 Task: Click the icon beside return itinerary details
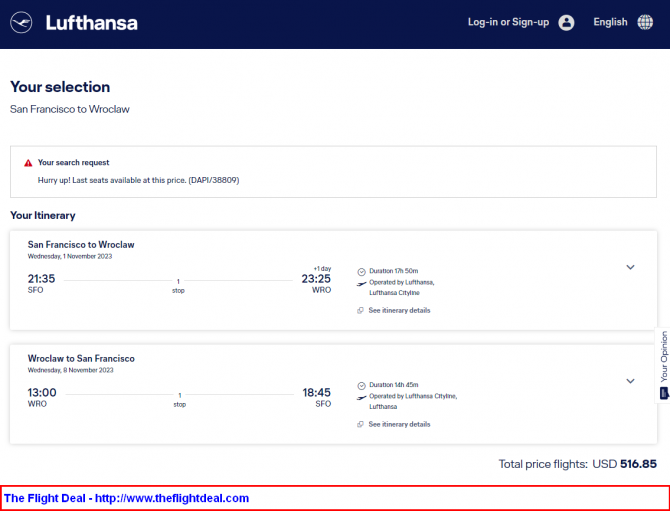pyautogui.click(x=360, y=424)
